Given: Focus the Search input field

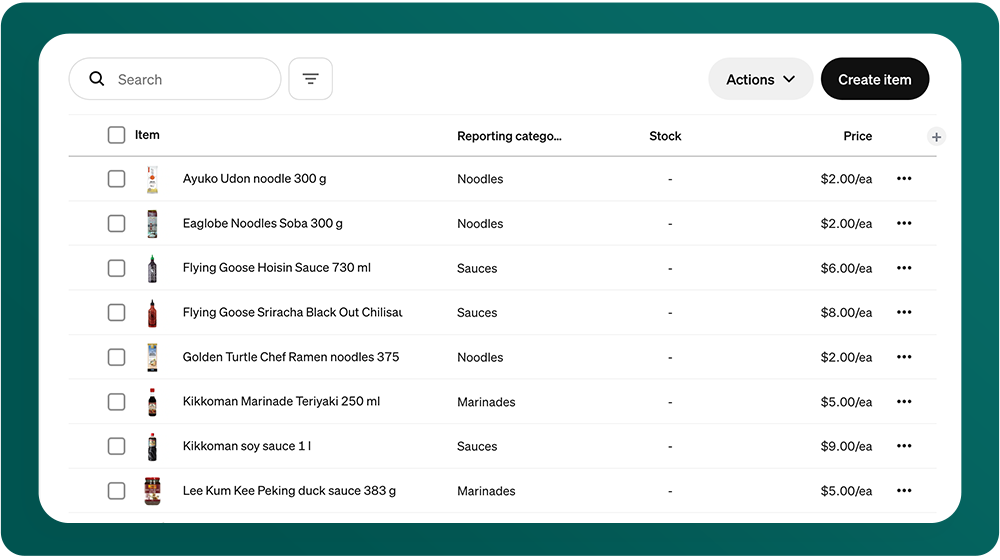Looking at the screenshot, I should [175, 79].
